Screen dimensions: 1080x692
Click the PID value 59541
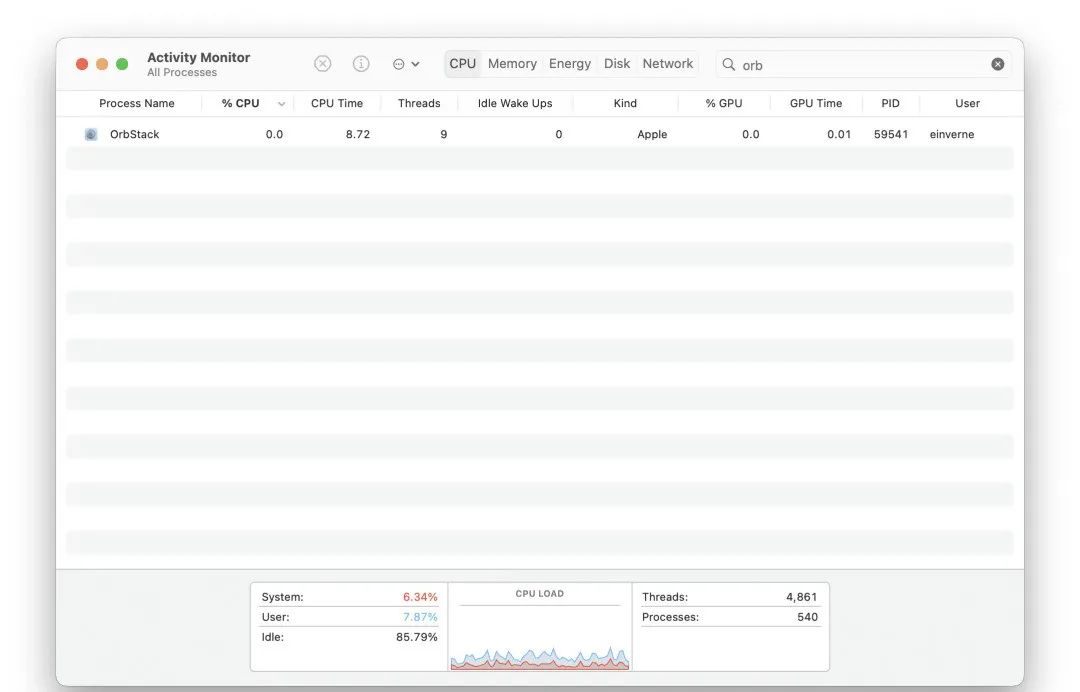click(891, 134)
